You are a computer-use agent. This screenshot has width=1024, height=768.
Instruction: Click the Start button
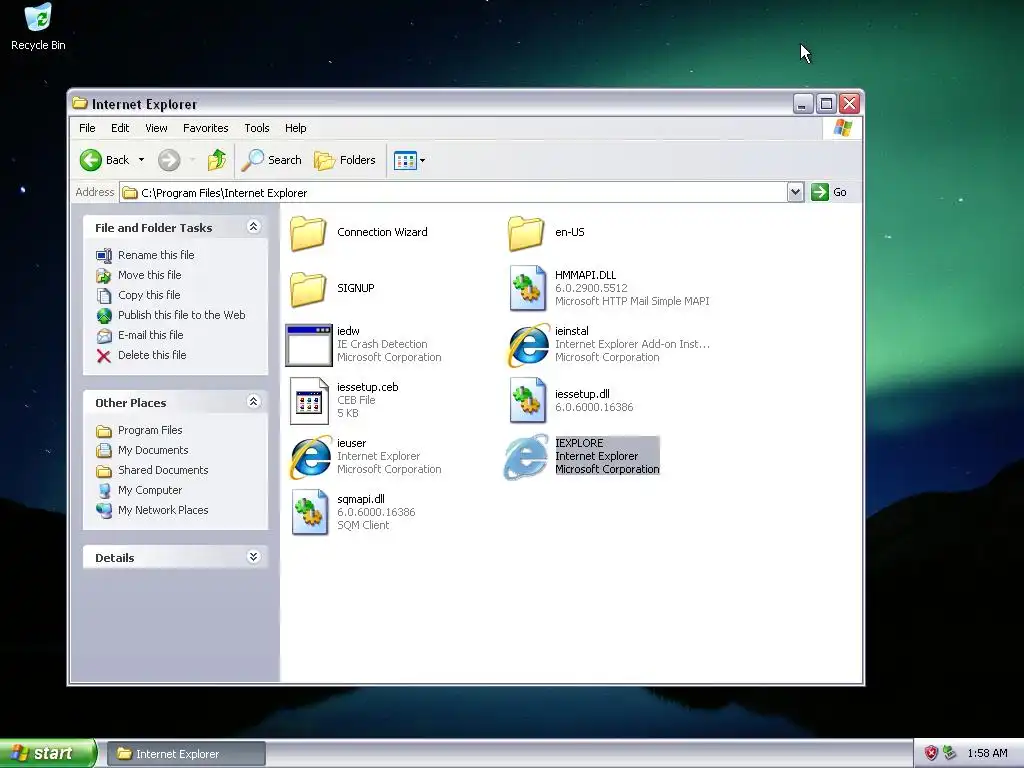(48, 753)
